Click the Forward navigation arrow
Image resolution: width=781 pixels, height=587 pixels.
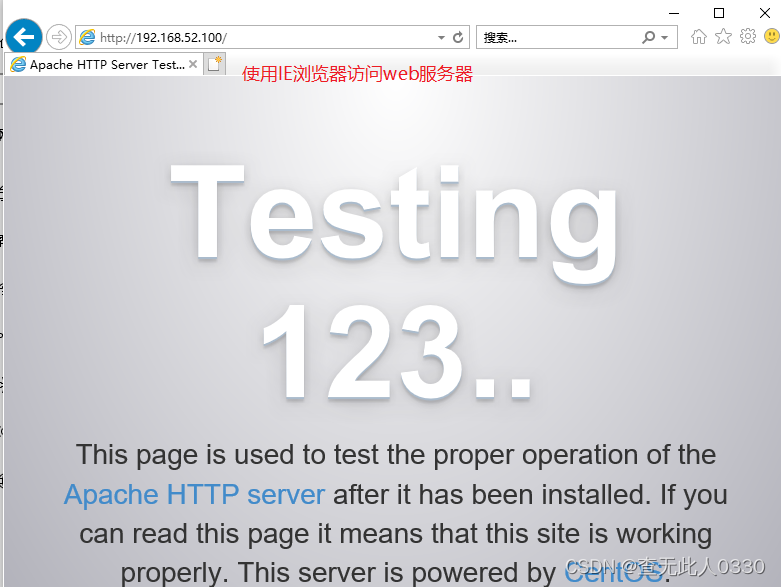tap(59, 37)
